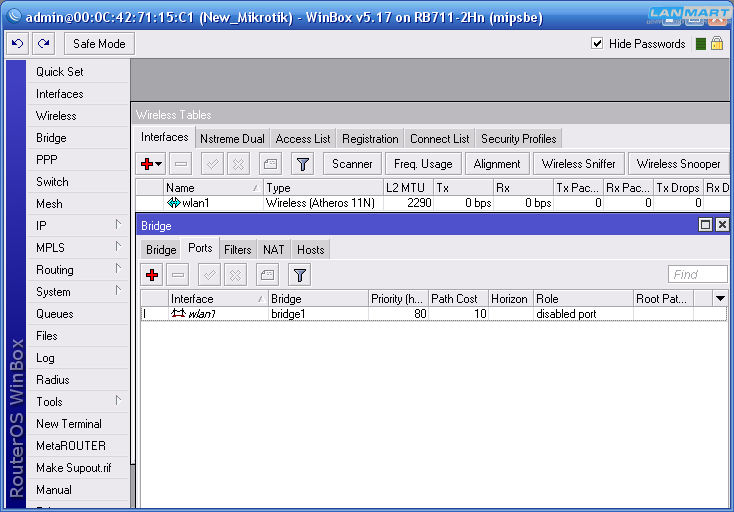Click the Freq. Usage button
The height and width of the screenshot is (512, 734).
[423, 164]
